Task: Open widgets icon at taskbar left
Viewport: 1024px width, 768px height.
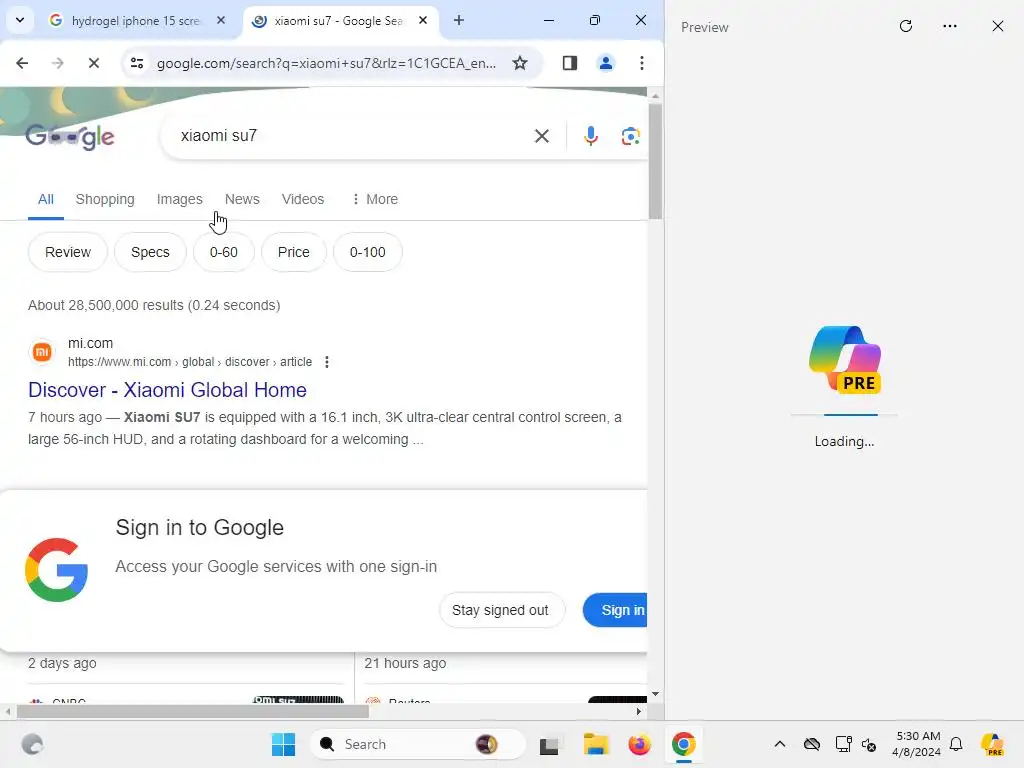Action: coord(32,744)
